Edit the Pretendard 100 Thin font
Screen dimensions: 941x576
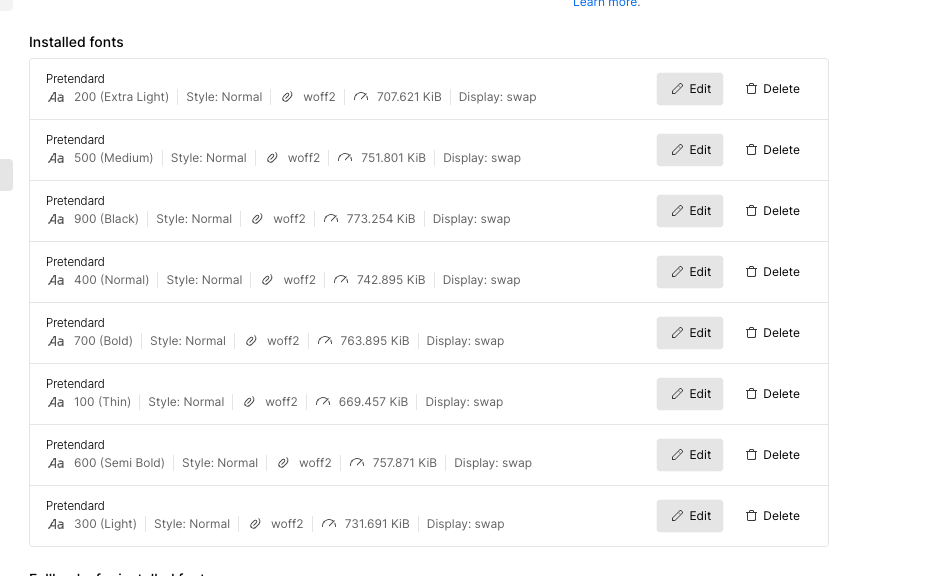pos(690,394)
